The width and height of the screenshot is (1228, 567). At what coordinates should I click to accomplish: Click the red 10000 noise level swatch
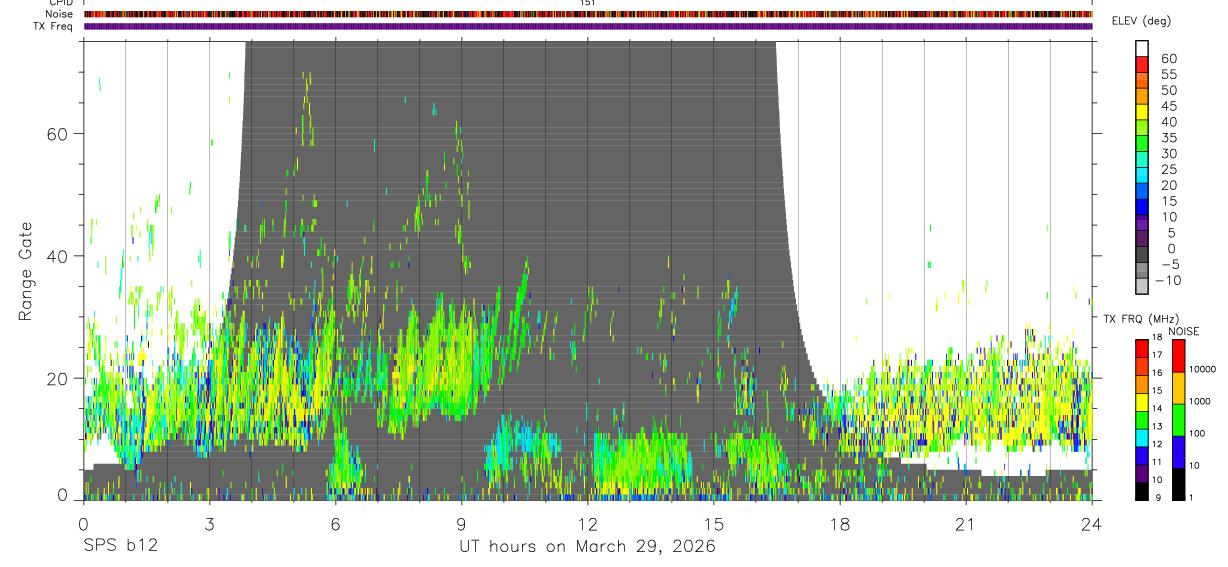[1177, 356]
